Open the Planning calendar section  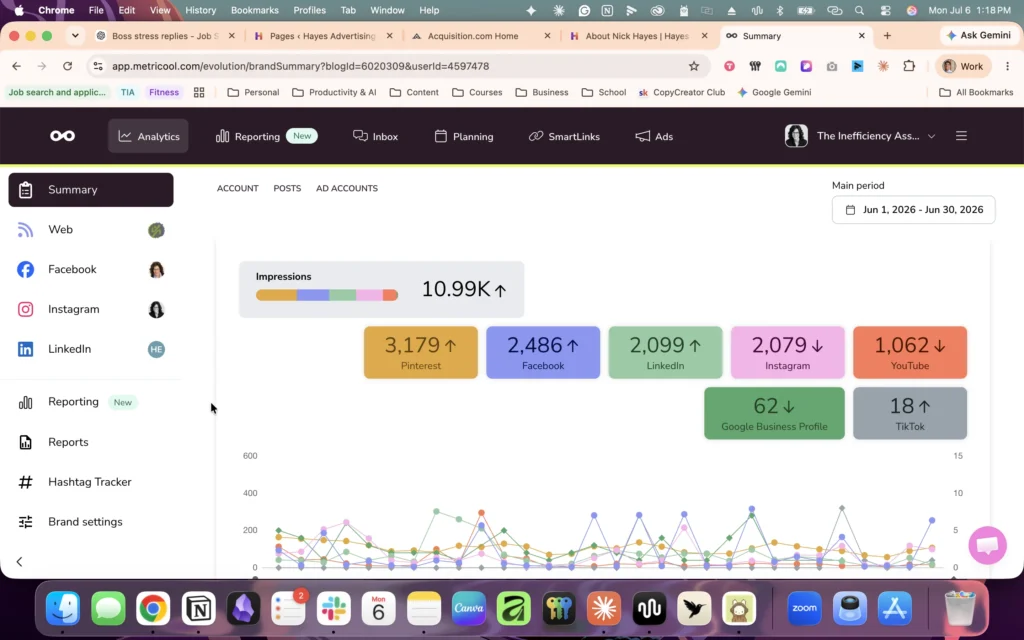464,136
